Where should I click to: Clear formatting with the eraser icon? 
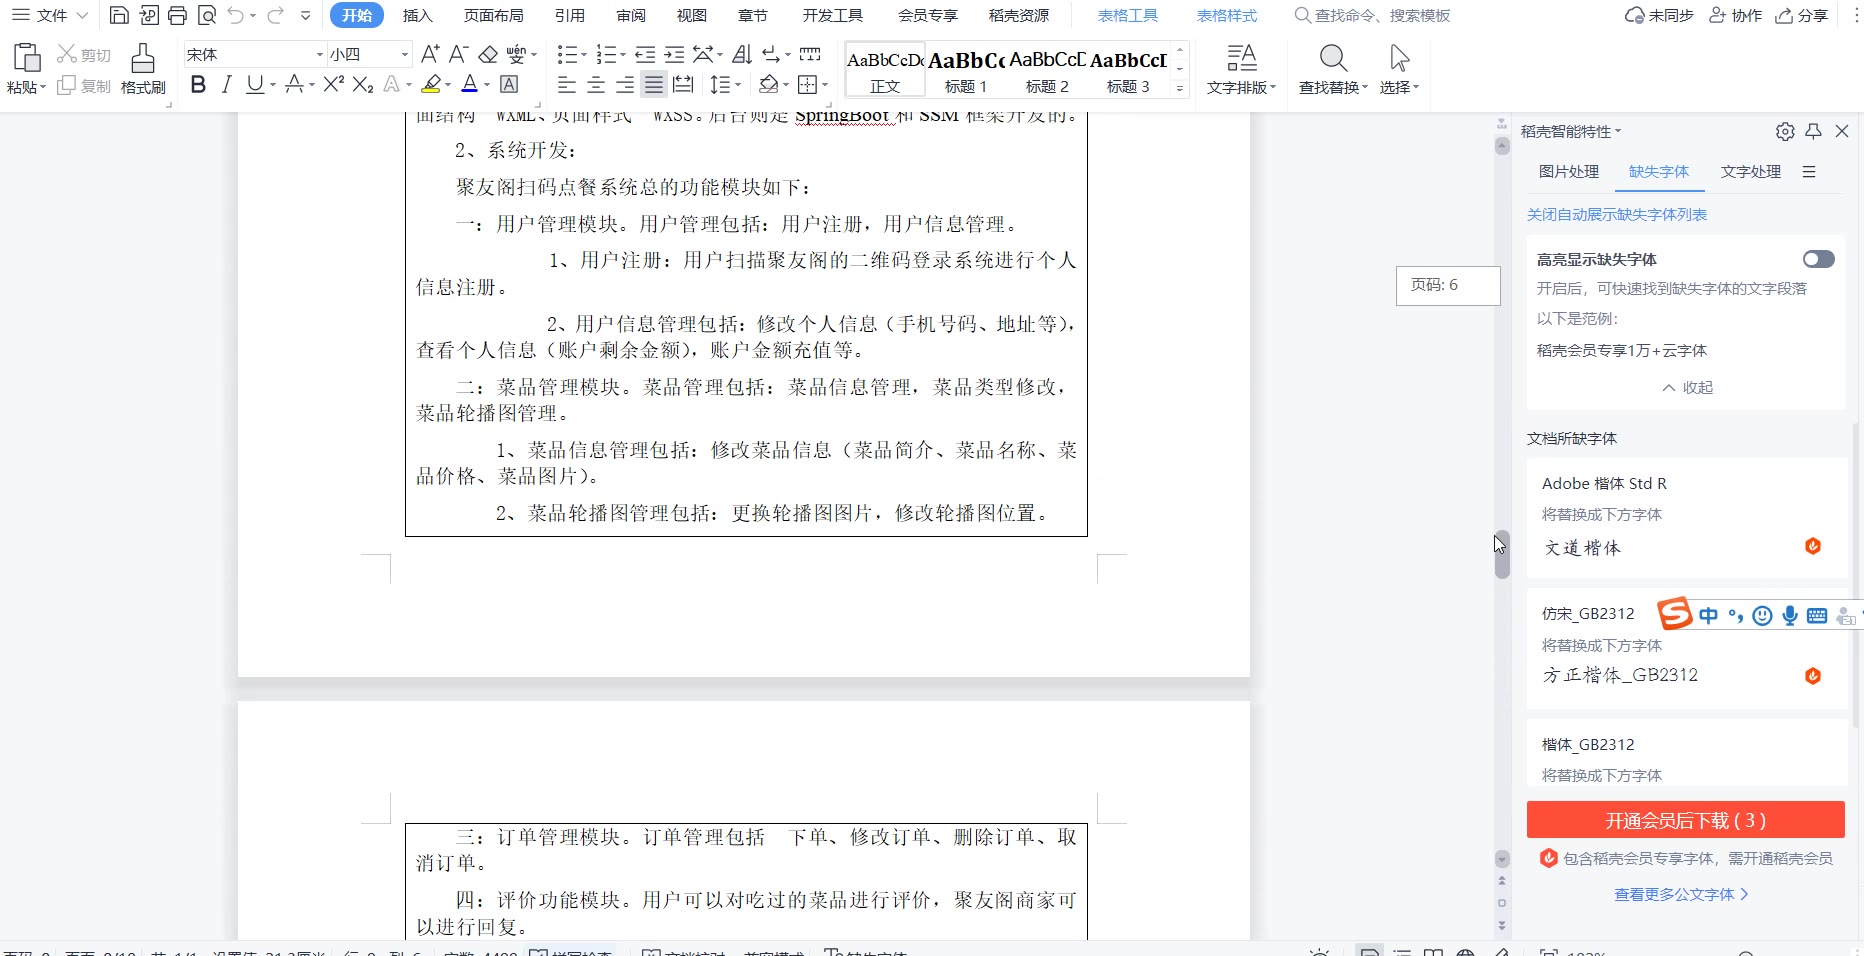(x=488, y=54)
